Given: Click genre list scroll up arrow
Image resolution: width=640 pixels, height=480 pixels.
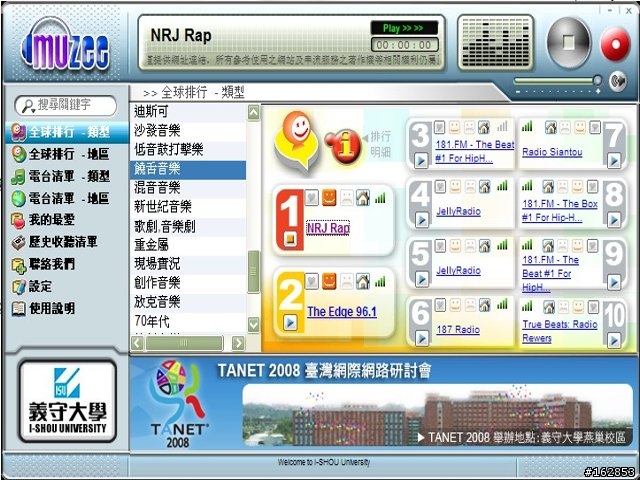Looking at the screenshot, I should coord(253,113).
